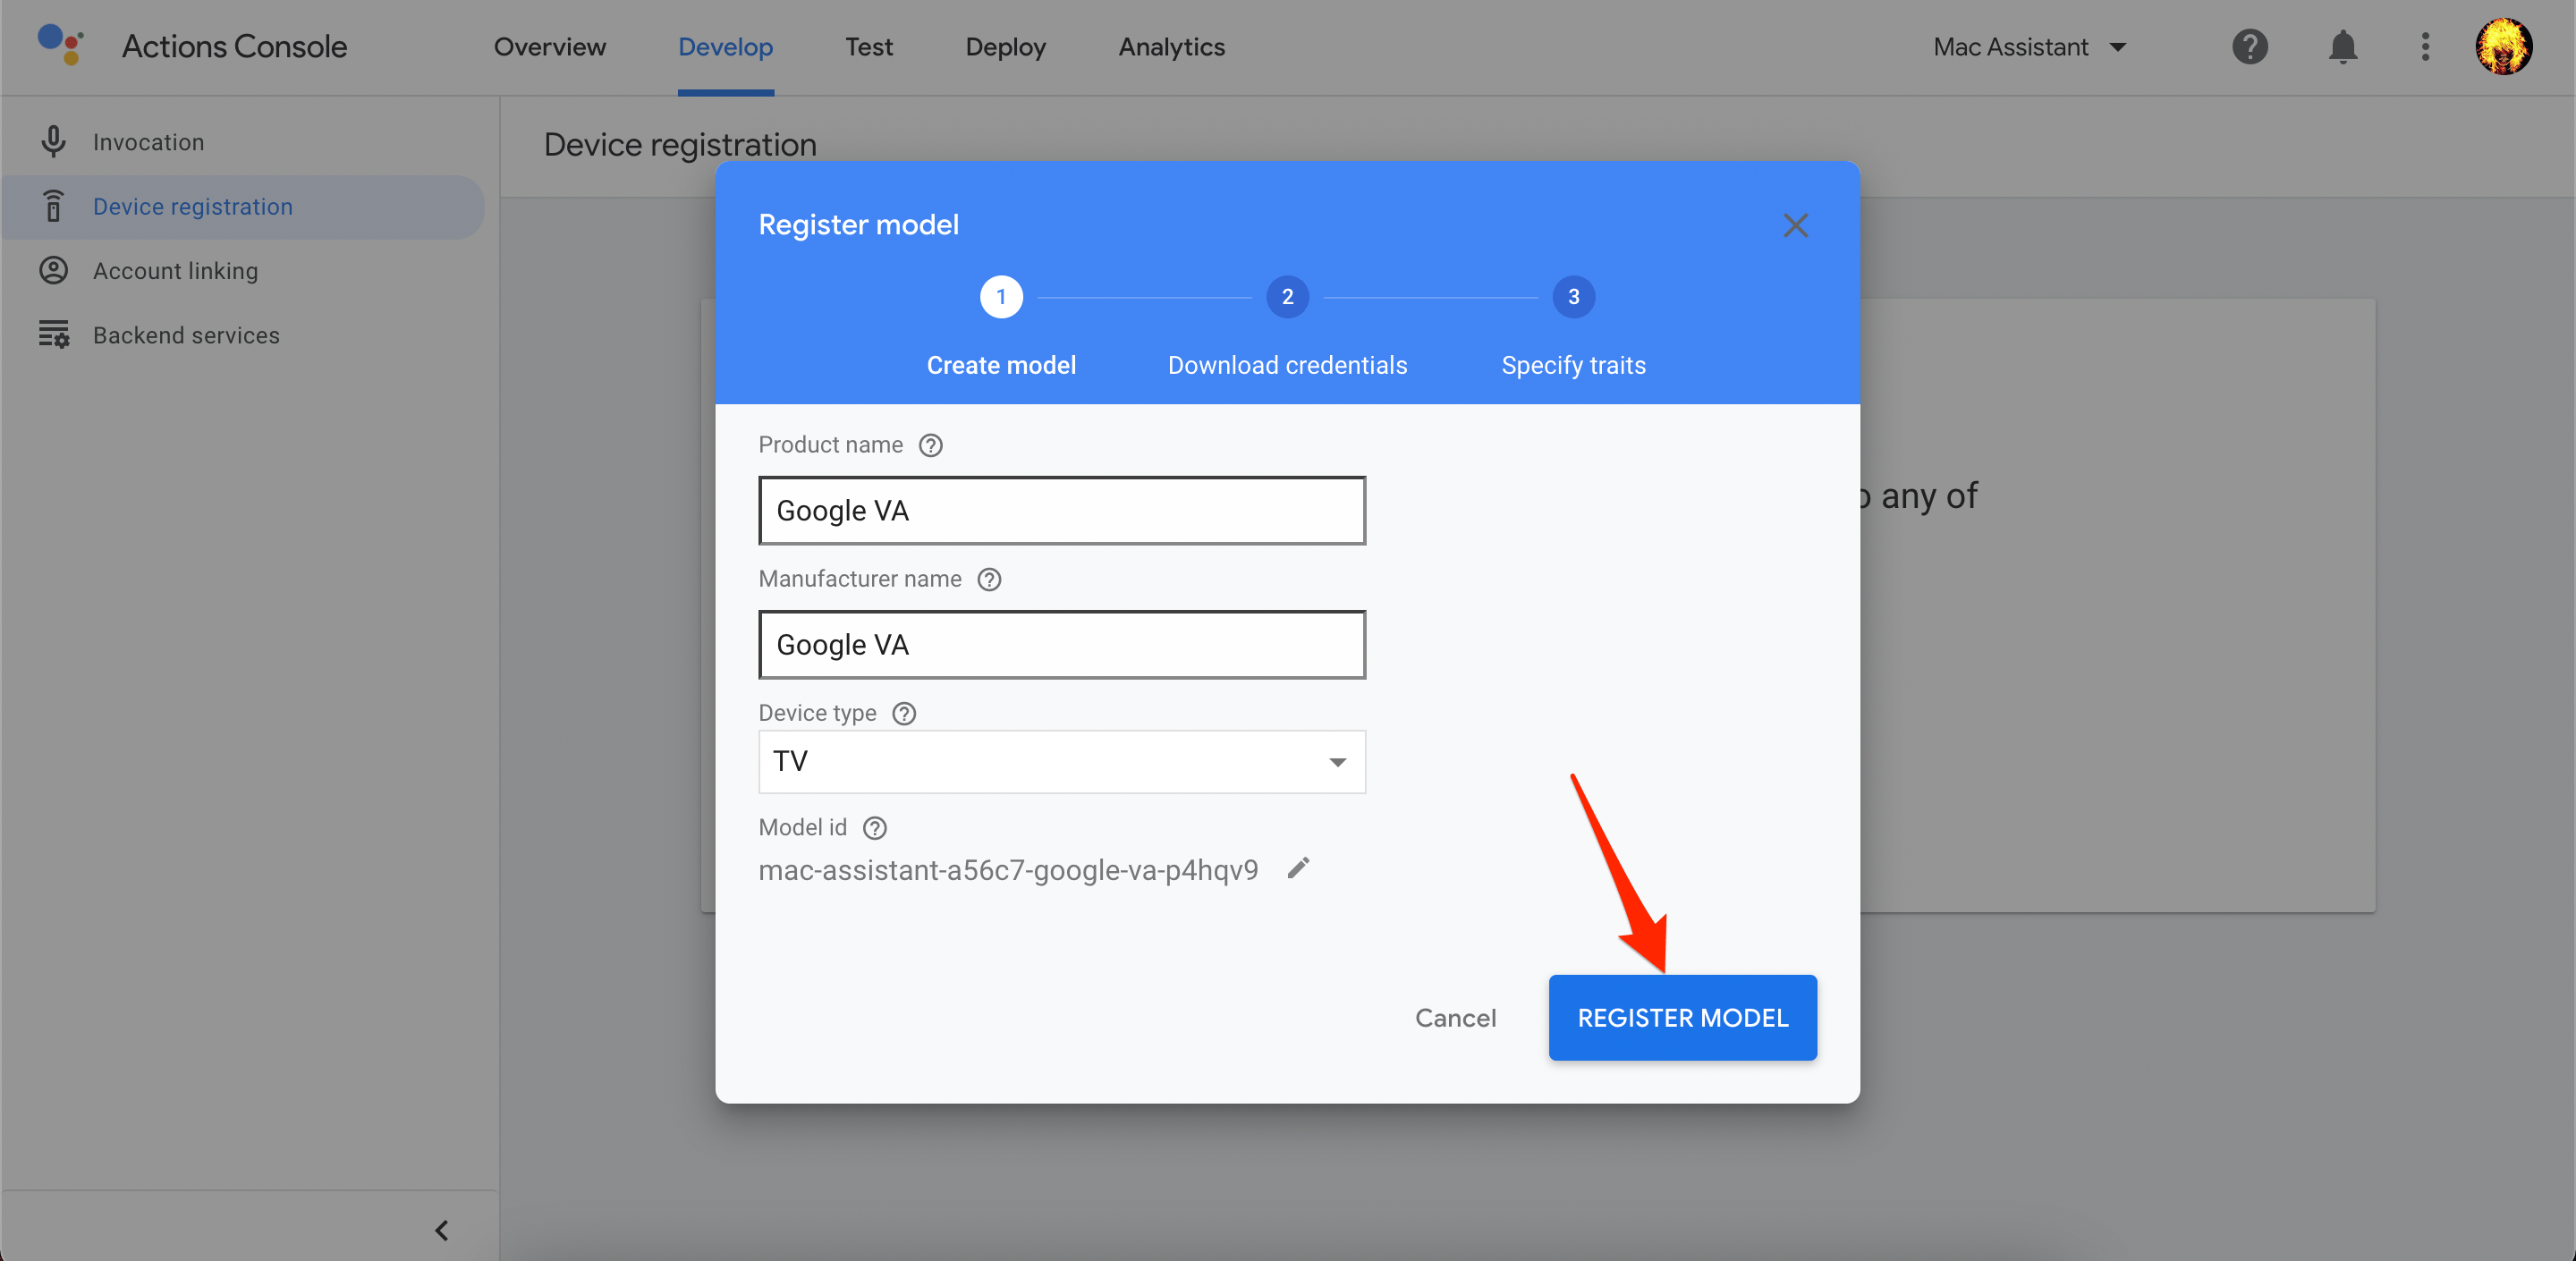Click the Cancel button
The image size is (2576, 1261).
tap(1456, 1018)
